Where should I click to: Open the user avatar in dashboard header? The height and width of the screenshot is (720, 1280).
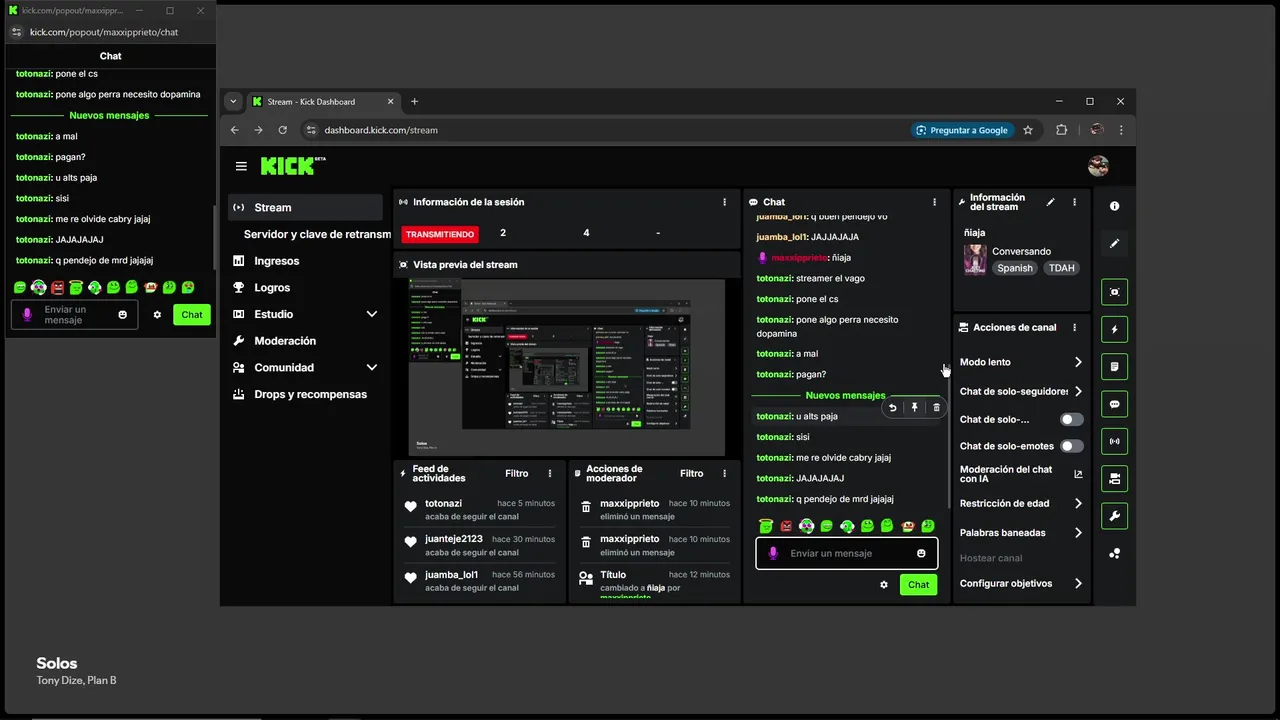[x=1098, y=166]
